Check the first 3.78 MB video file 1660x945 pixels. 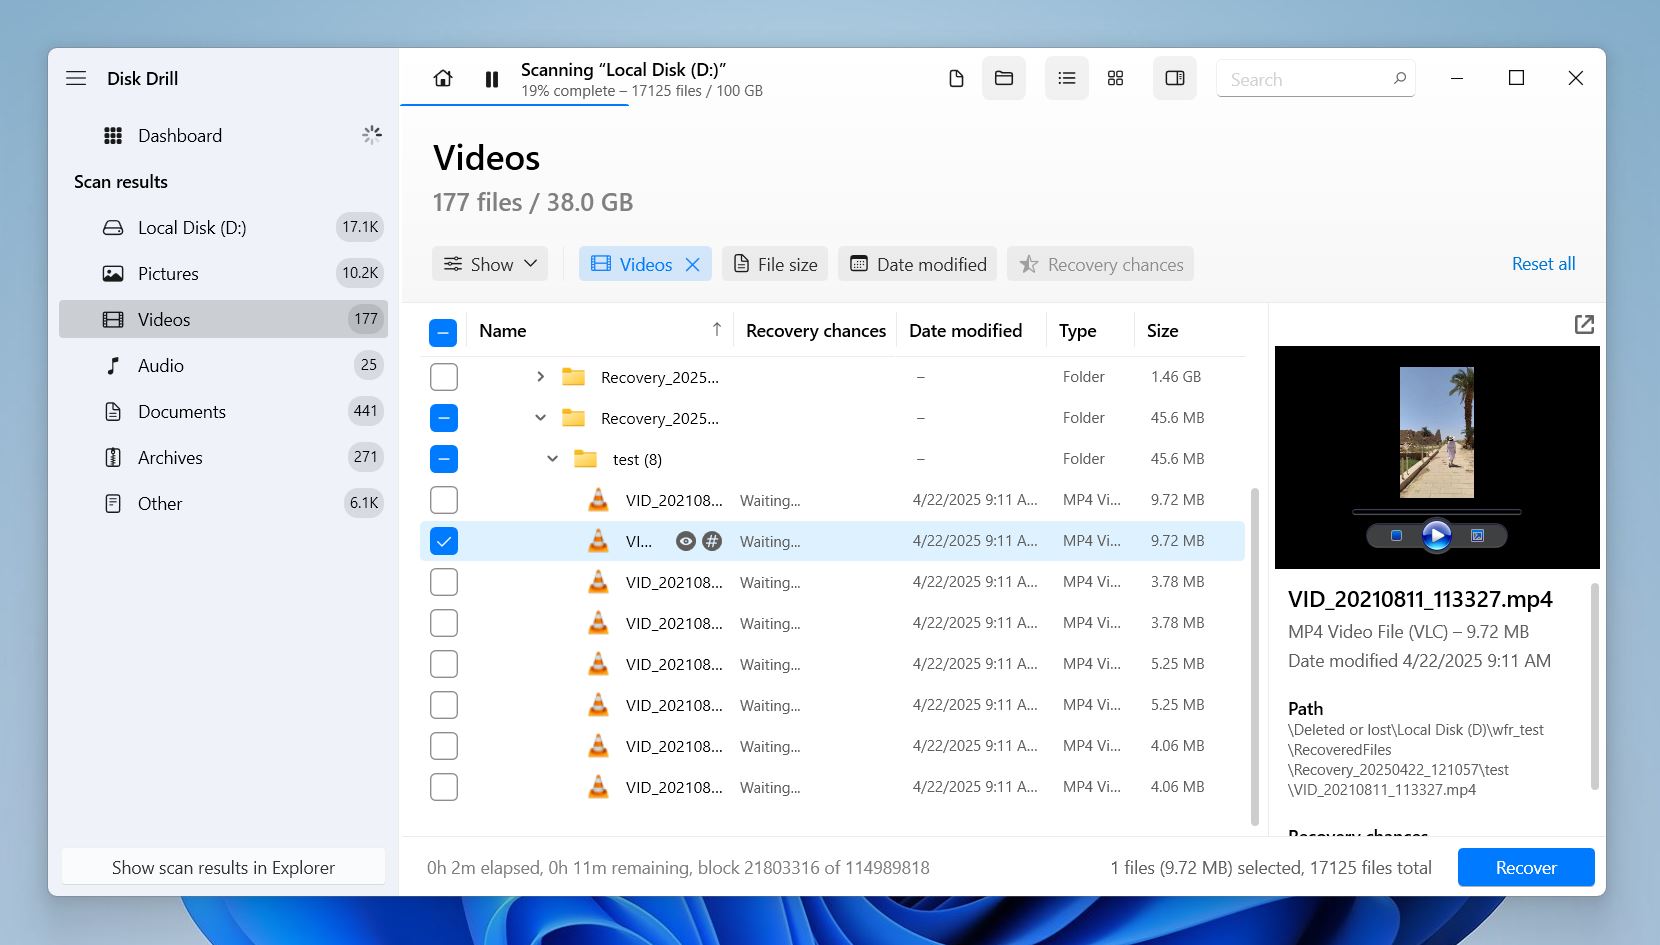pyautogui.click(x=443, y=582)
